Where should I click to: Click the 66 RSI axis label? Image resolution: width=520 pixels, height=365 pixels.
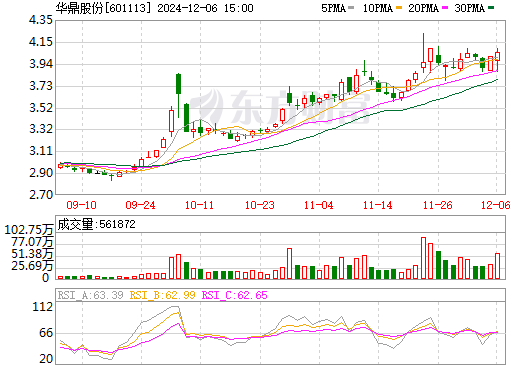46,332
